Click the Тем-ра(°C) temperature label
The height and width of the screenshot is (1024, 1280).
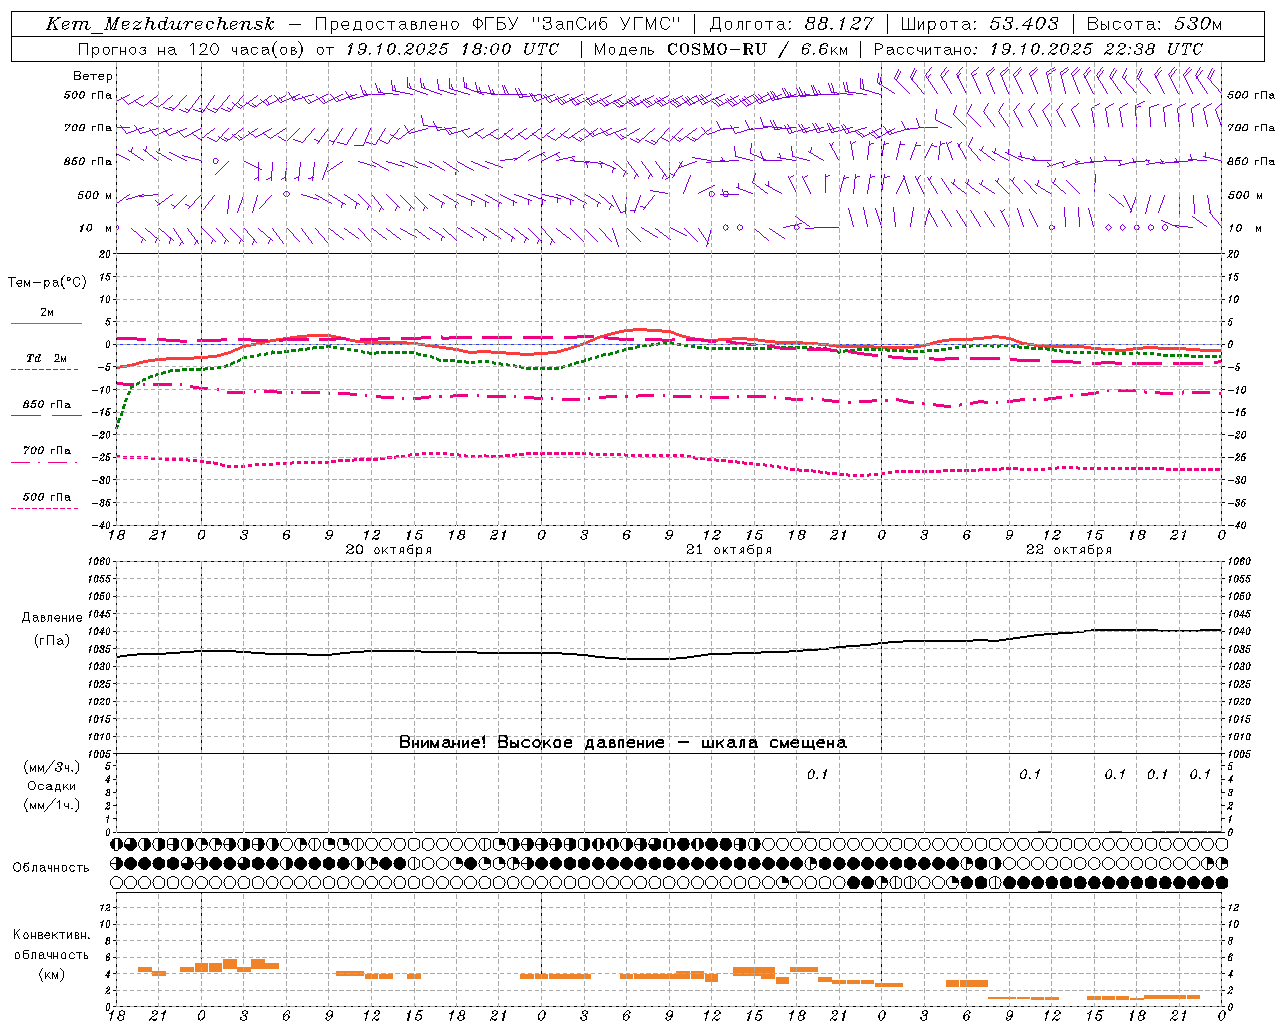click(x=47, y=283)
